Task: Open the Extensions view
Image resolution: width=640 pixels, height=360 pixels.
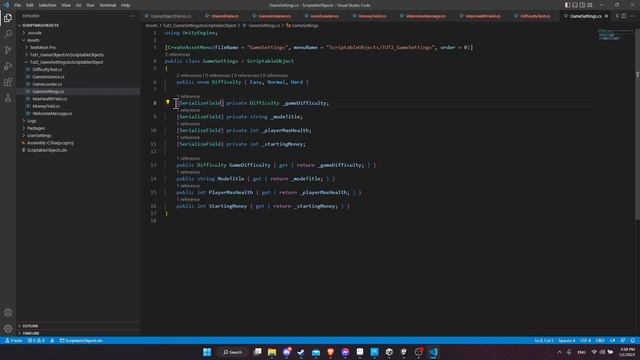Action: 8,82
